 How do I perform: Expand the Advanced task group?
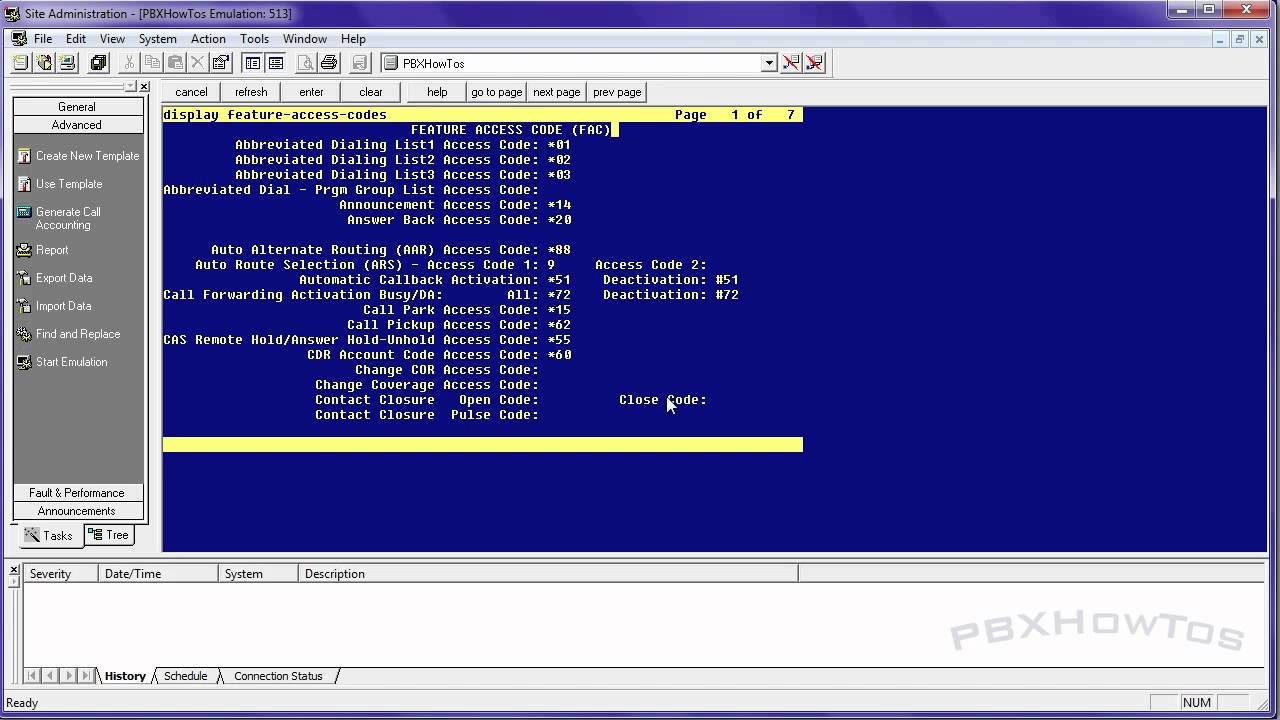coord(77,125)
